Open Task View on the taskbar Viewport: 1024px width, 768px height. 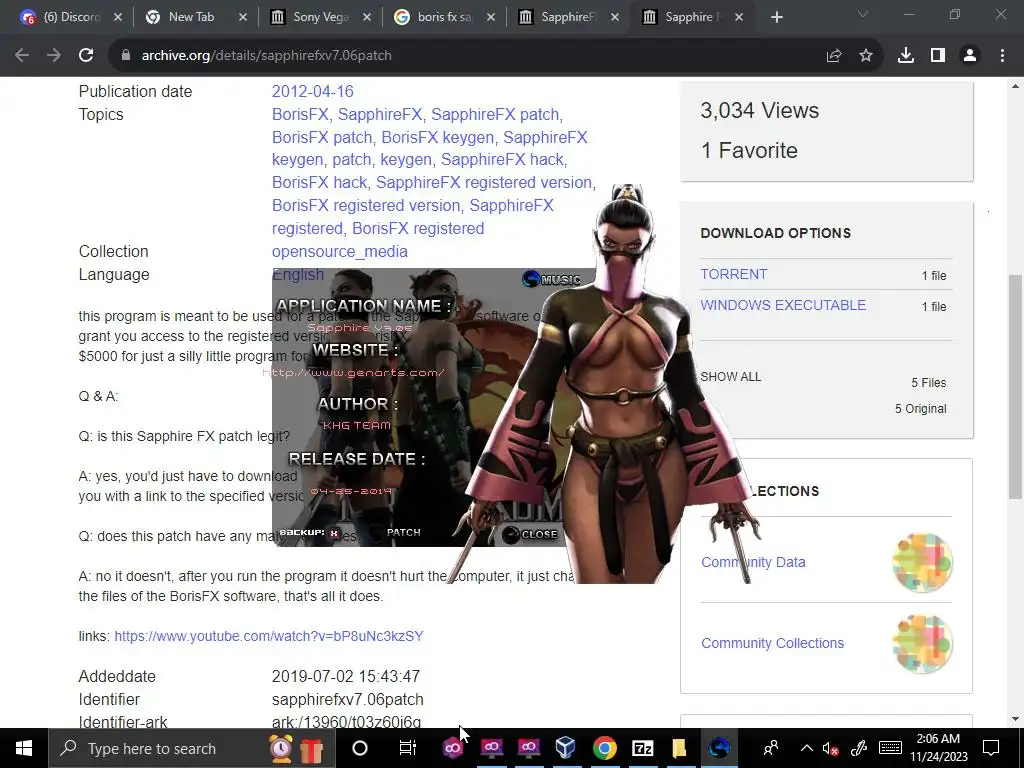[408, 748]
